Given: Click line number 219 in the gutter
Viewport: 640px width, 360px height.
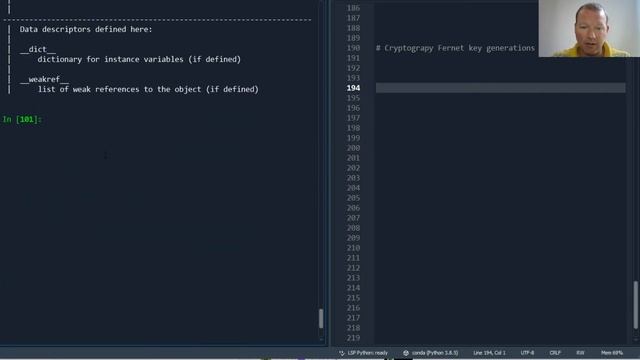Looking at the screenshot, I should coord(353,338).
